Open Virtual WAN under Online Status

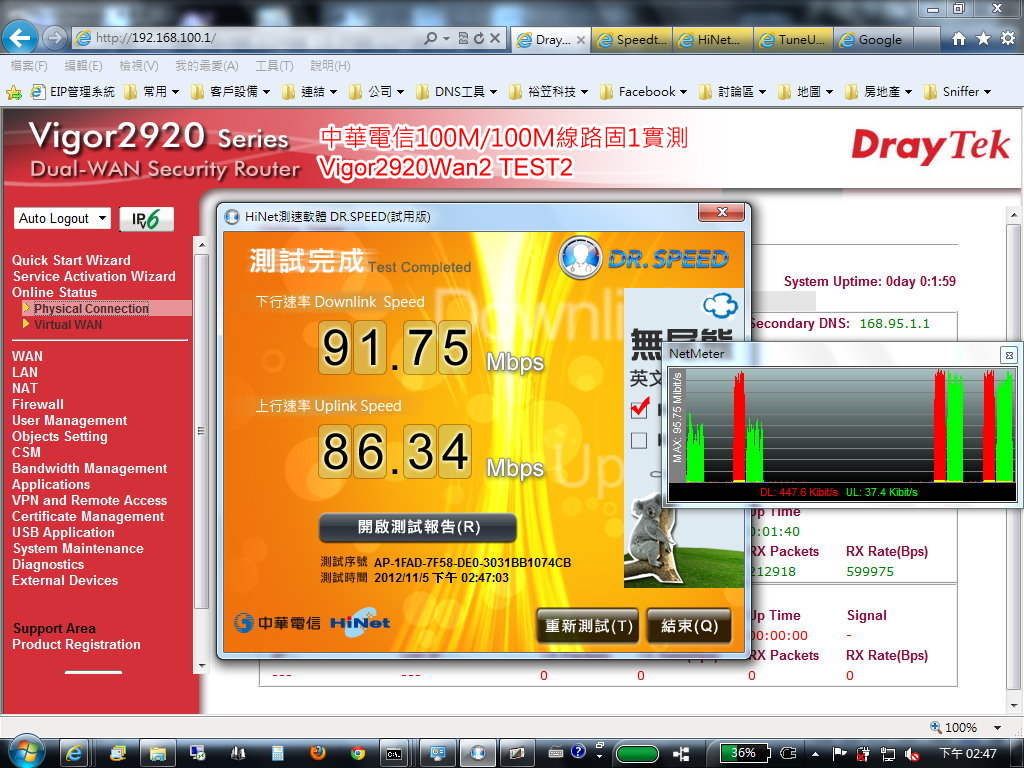click(x=68, y=325)
